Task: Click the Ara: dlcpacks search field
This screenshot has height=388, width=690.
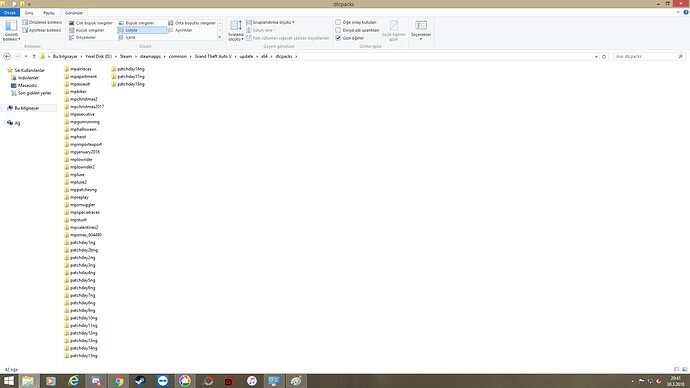Action: coord(646,56)
